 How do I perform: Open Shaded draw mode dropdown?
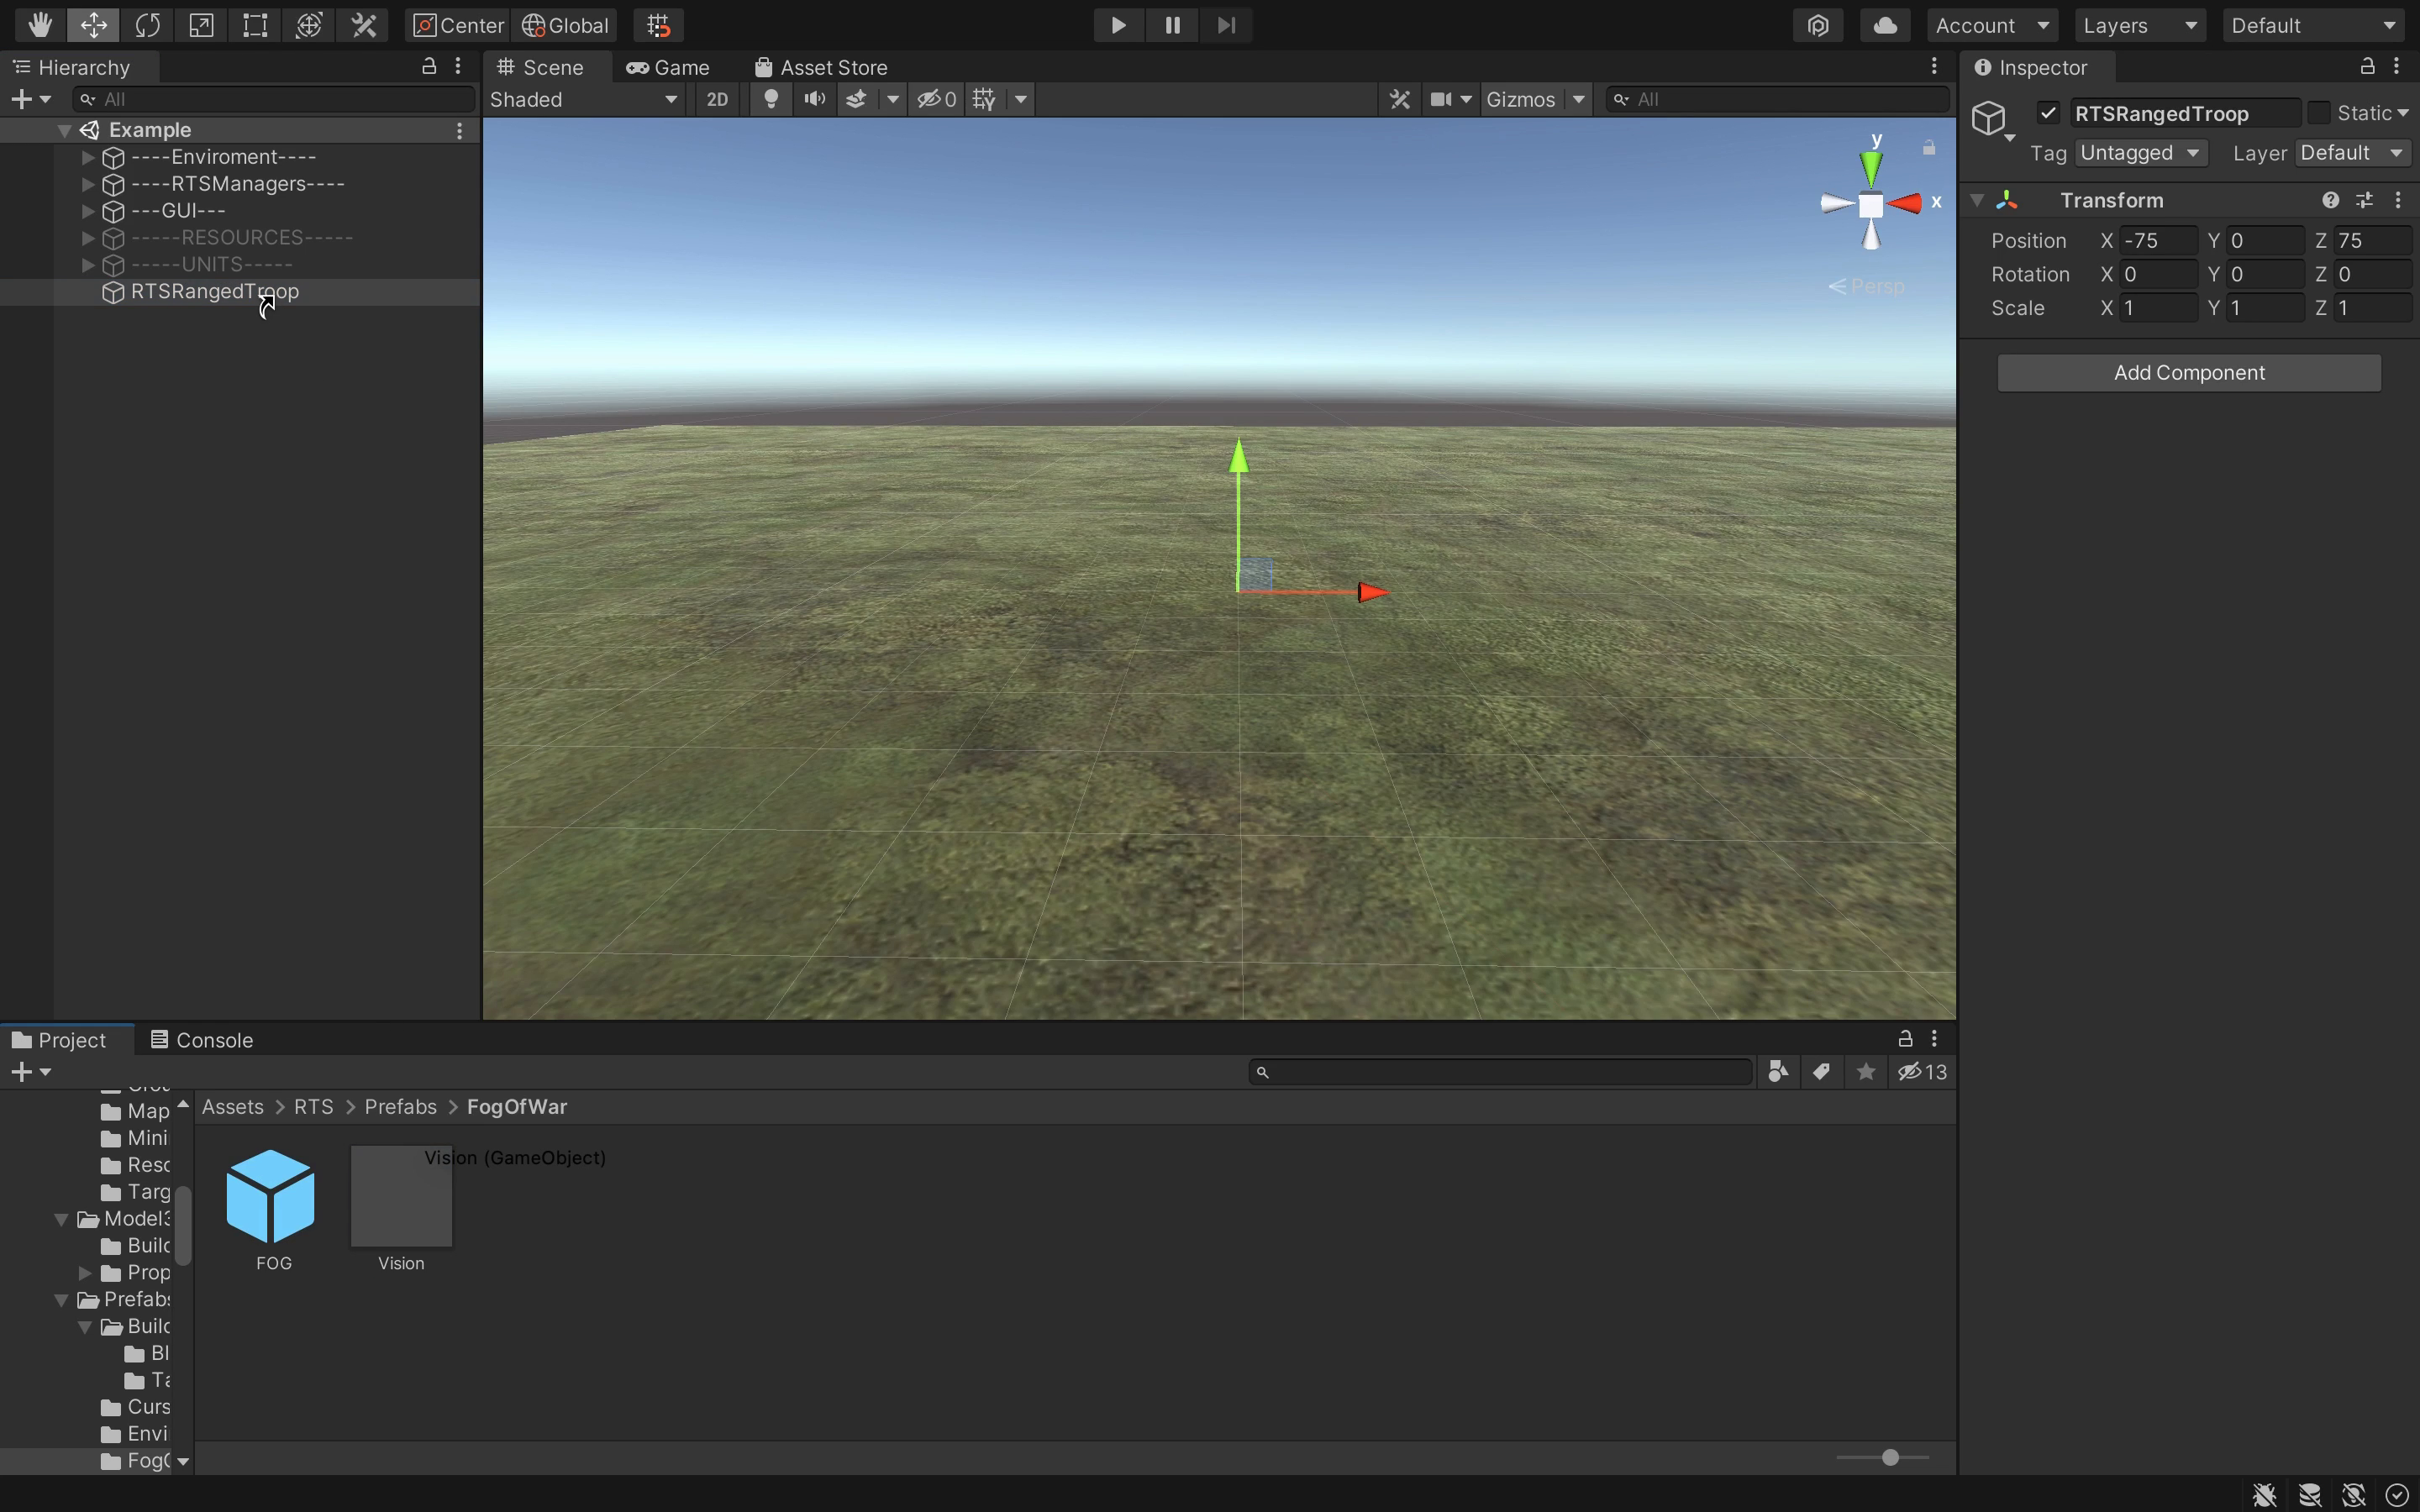click(x=585, y=99)
